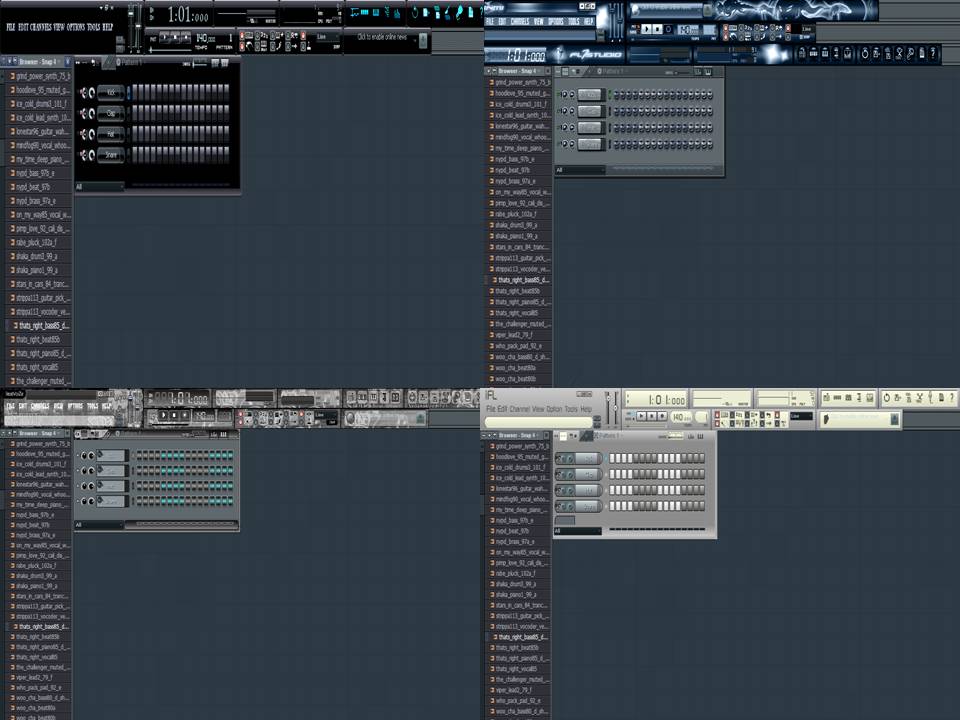This screenshot has width=960, height=720.
Task: Open the FILE menu in black skin
Action: (10, 28)
